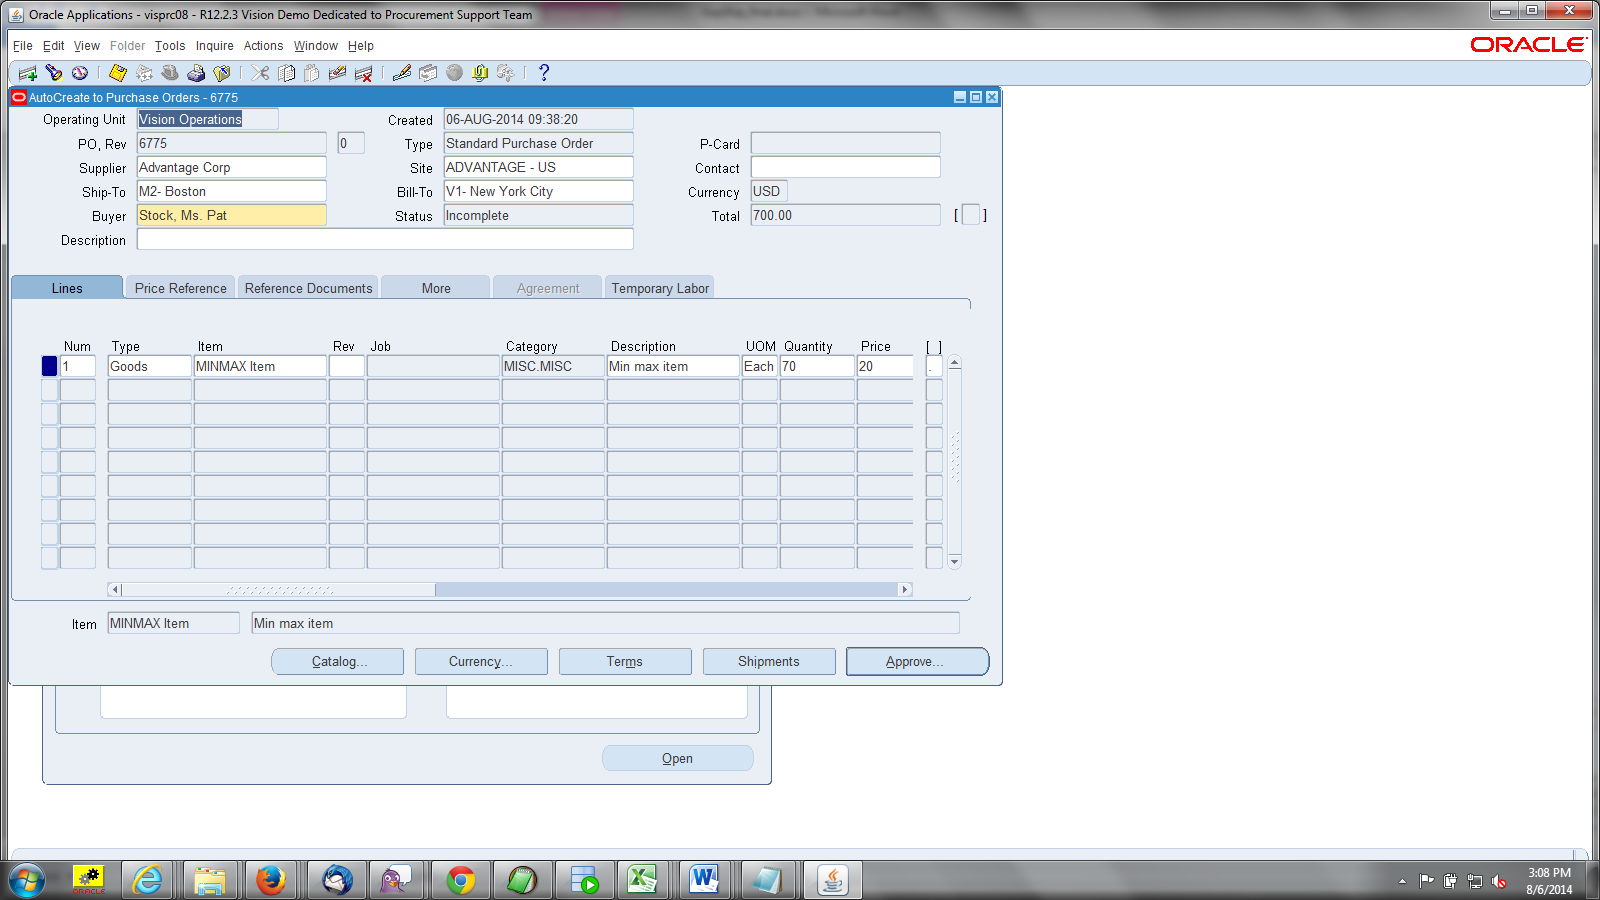This screenshot has height=900, width=1600.
Task: Show hidden system tray icons arrow
Action: coord(1402,881)
